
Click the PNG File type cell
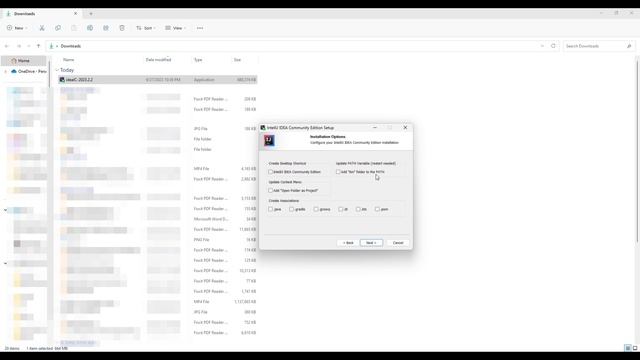[x=202, y=240]
